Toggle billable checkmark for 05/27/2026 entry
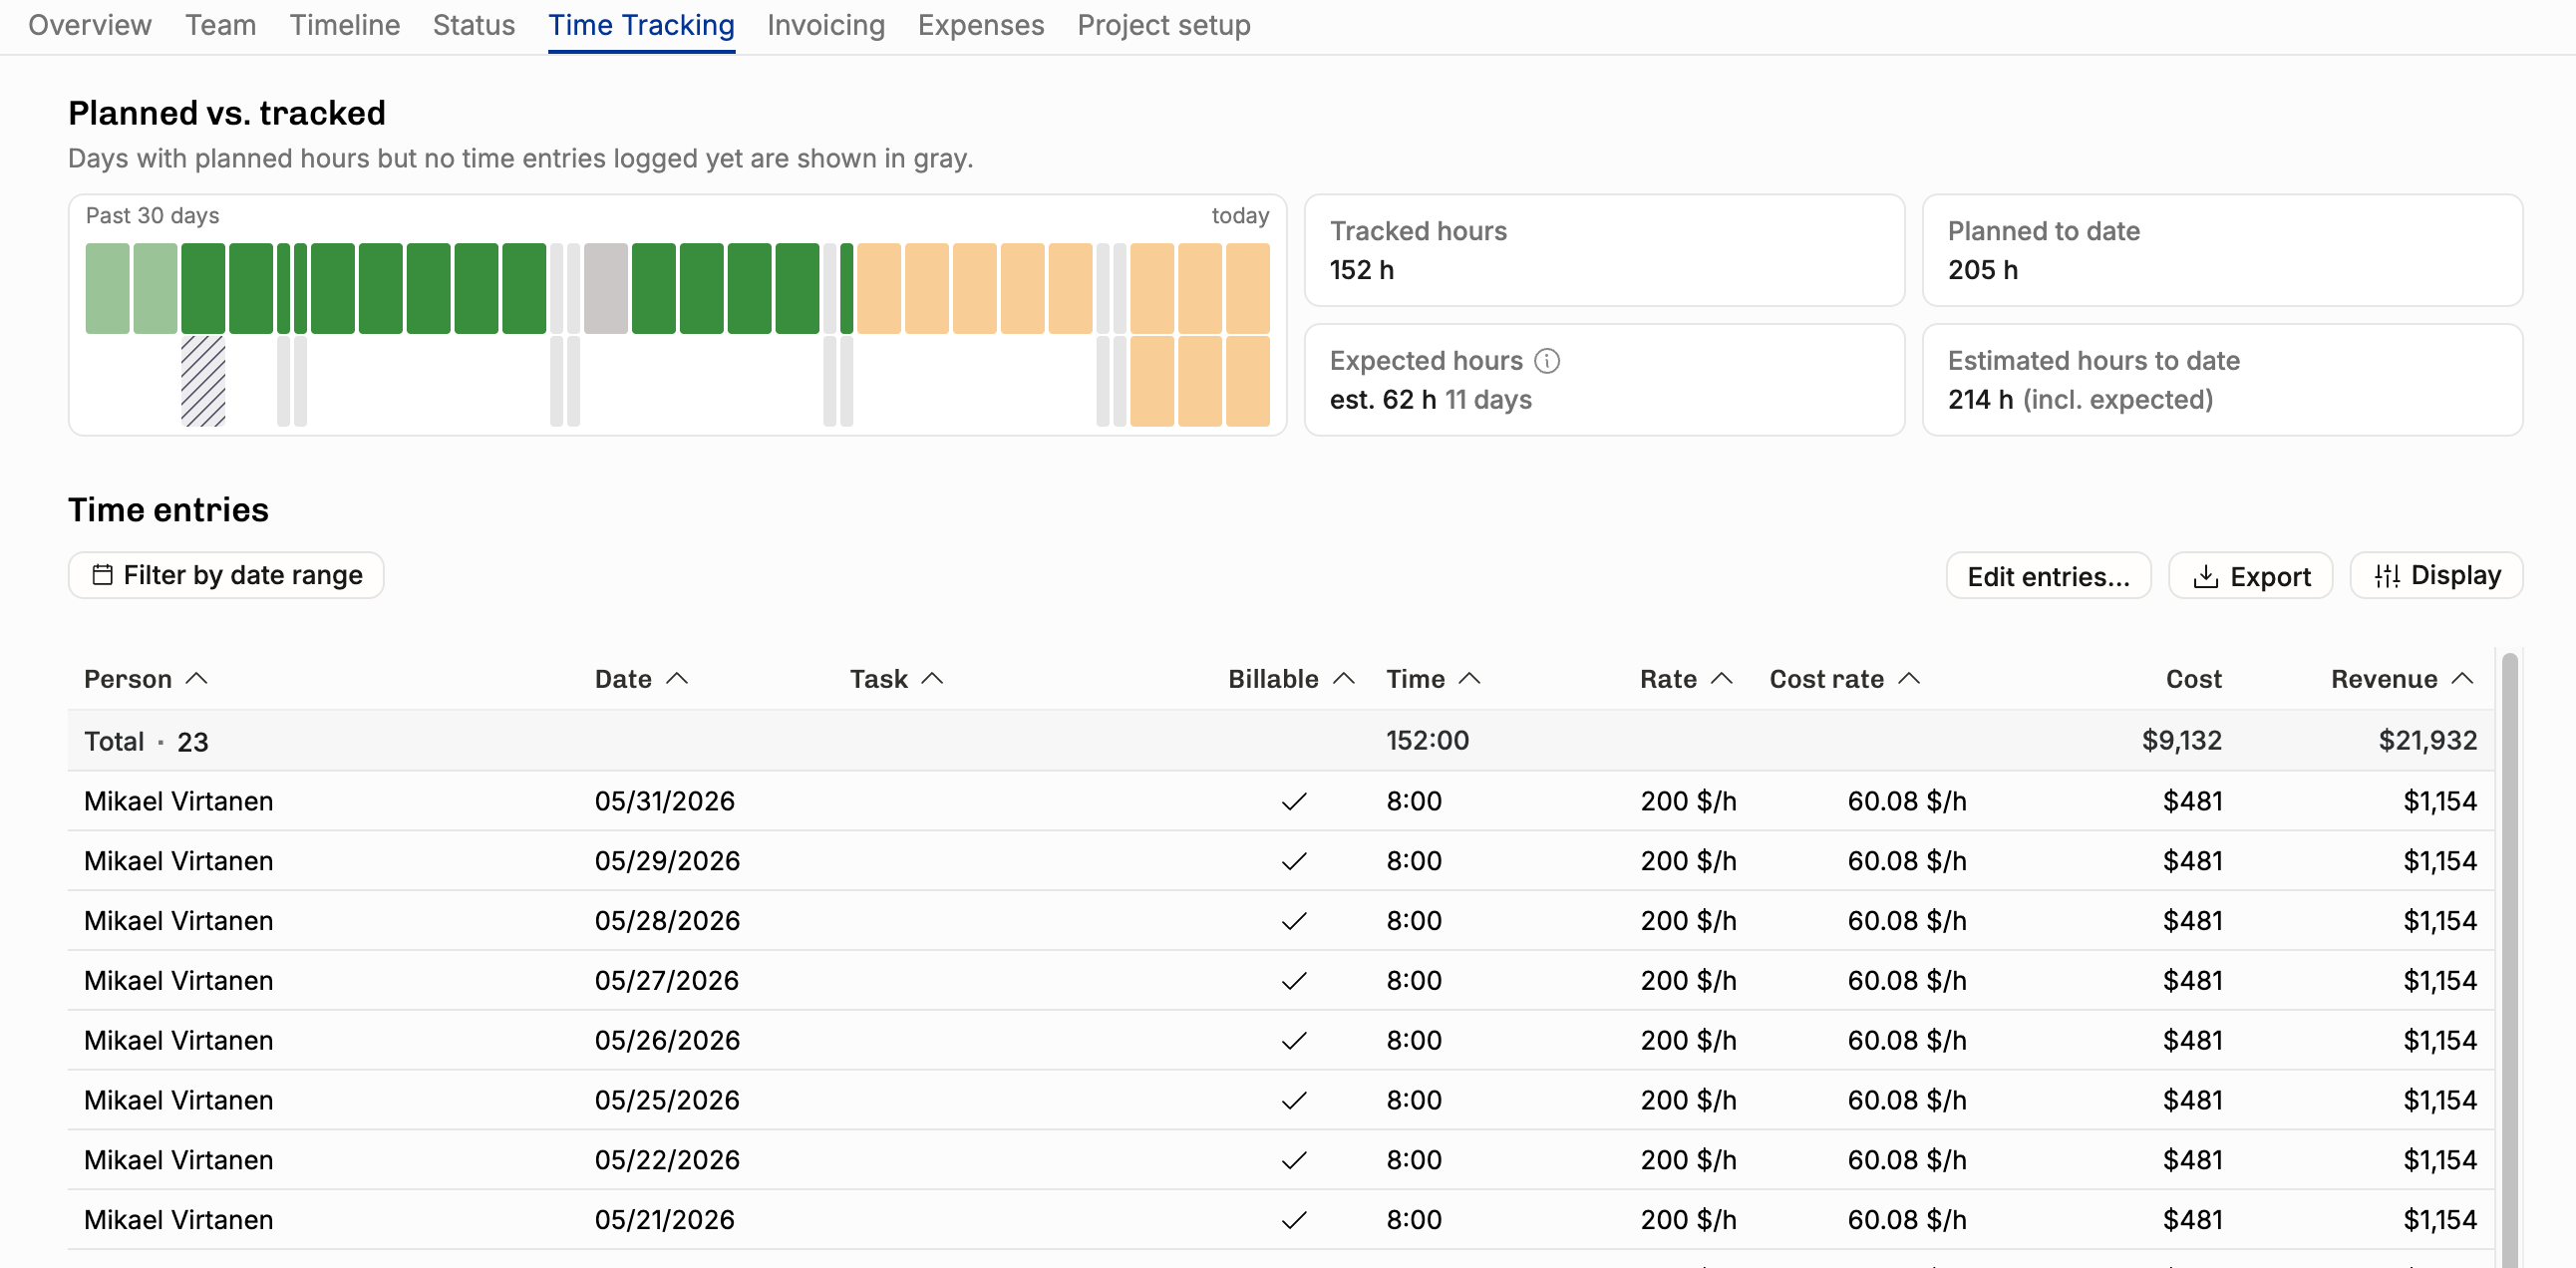The height and width of the screenshot is (1268, 2576). pos(1294,981)
